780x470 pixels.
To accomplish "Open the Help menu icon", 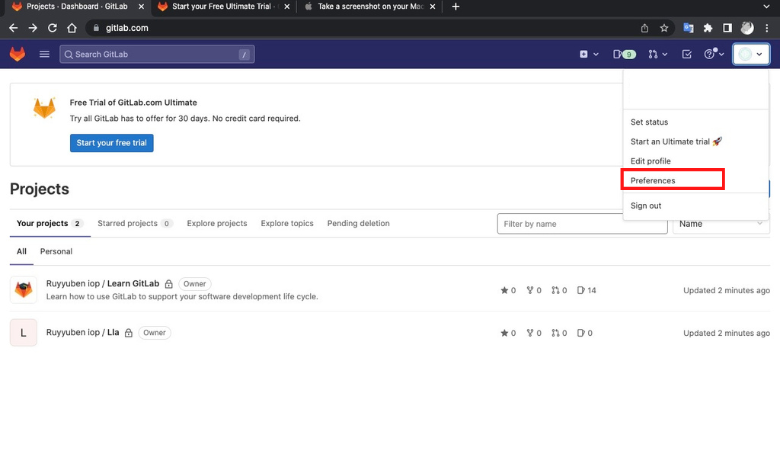I will pyautogui.click(x=713, y=54).
